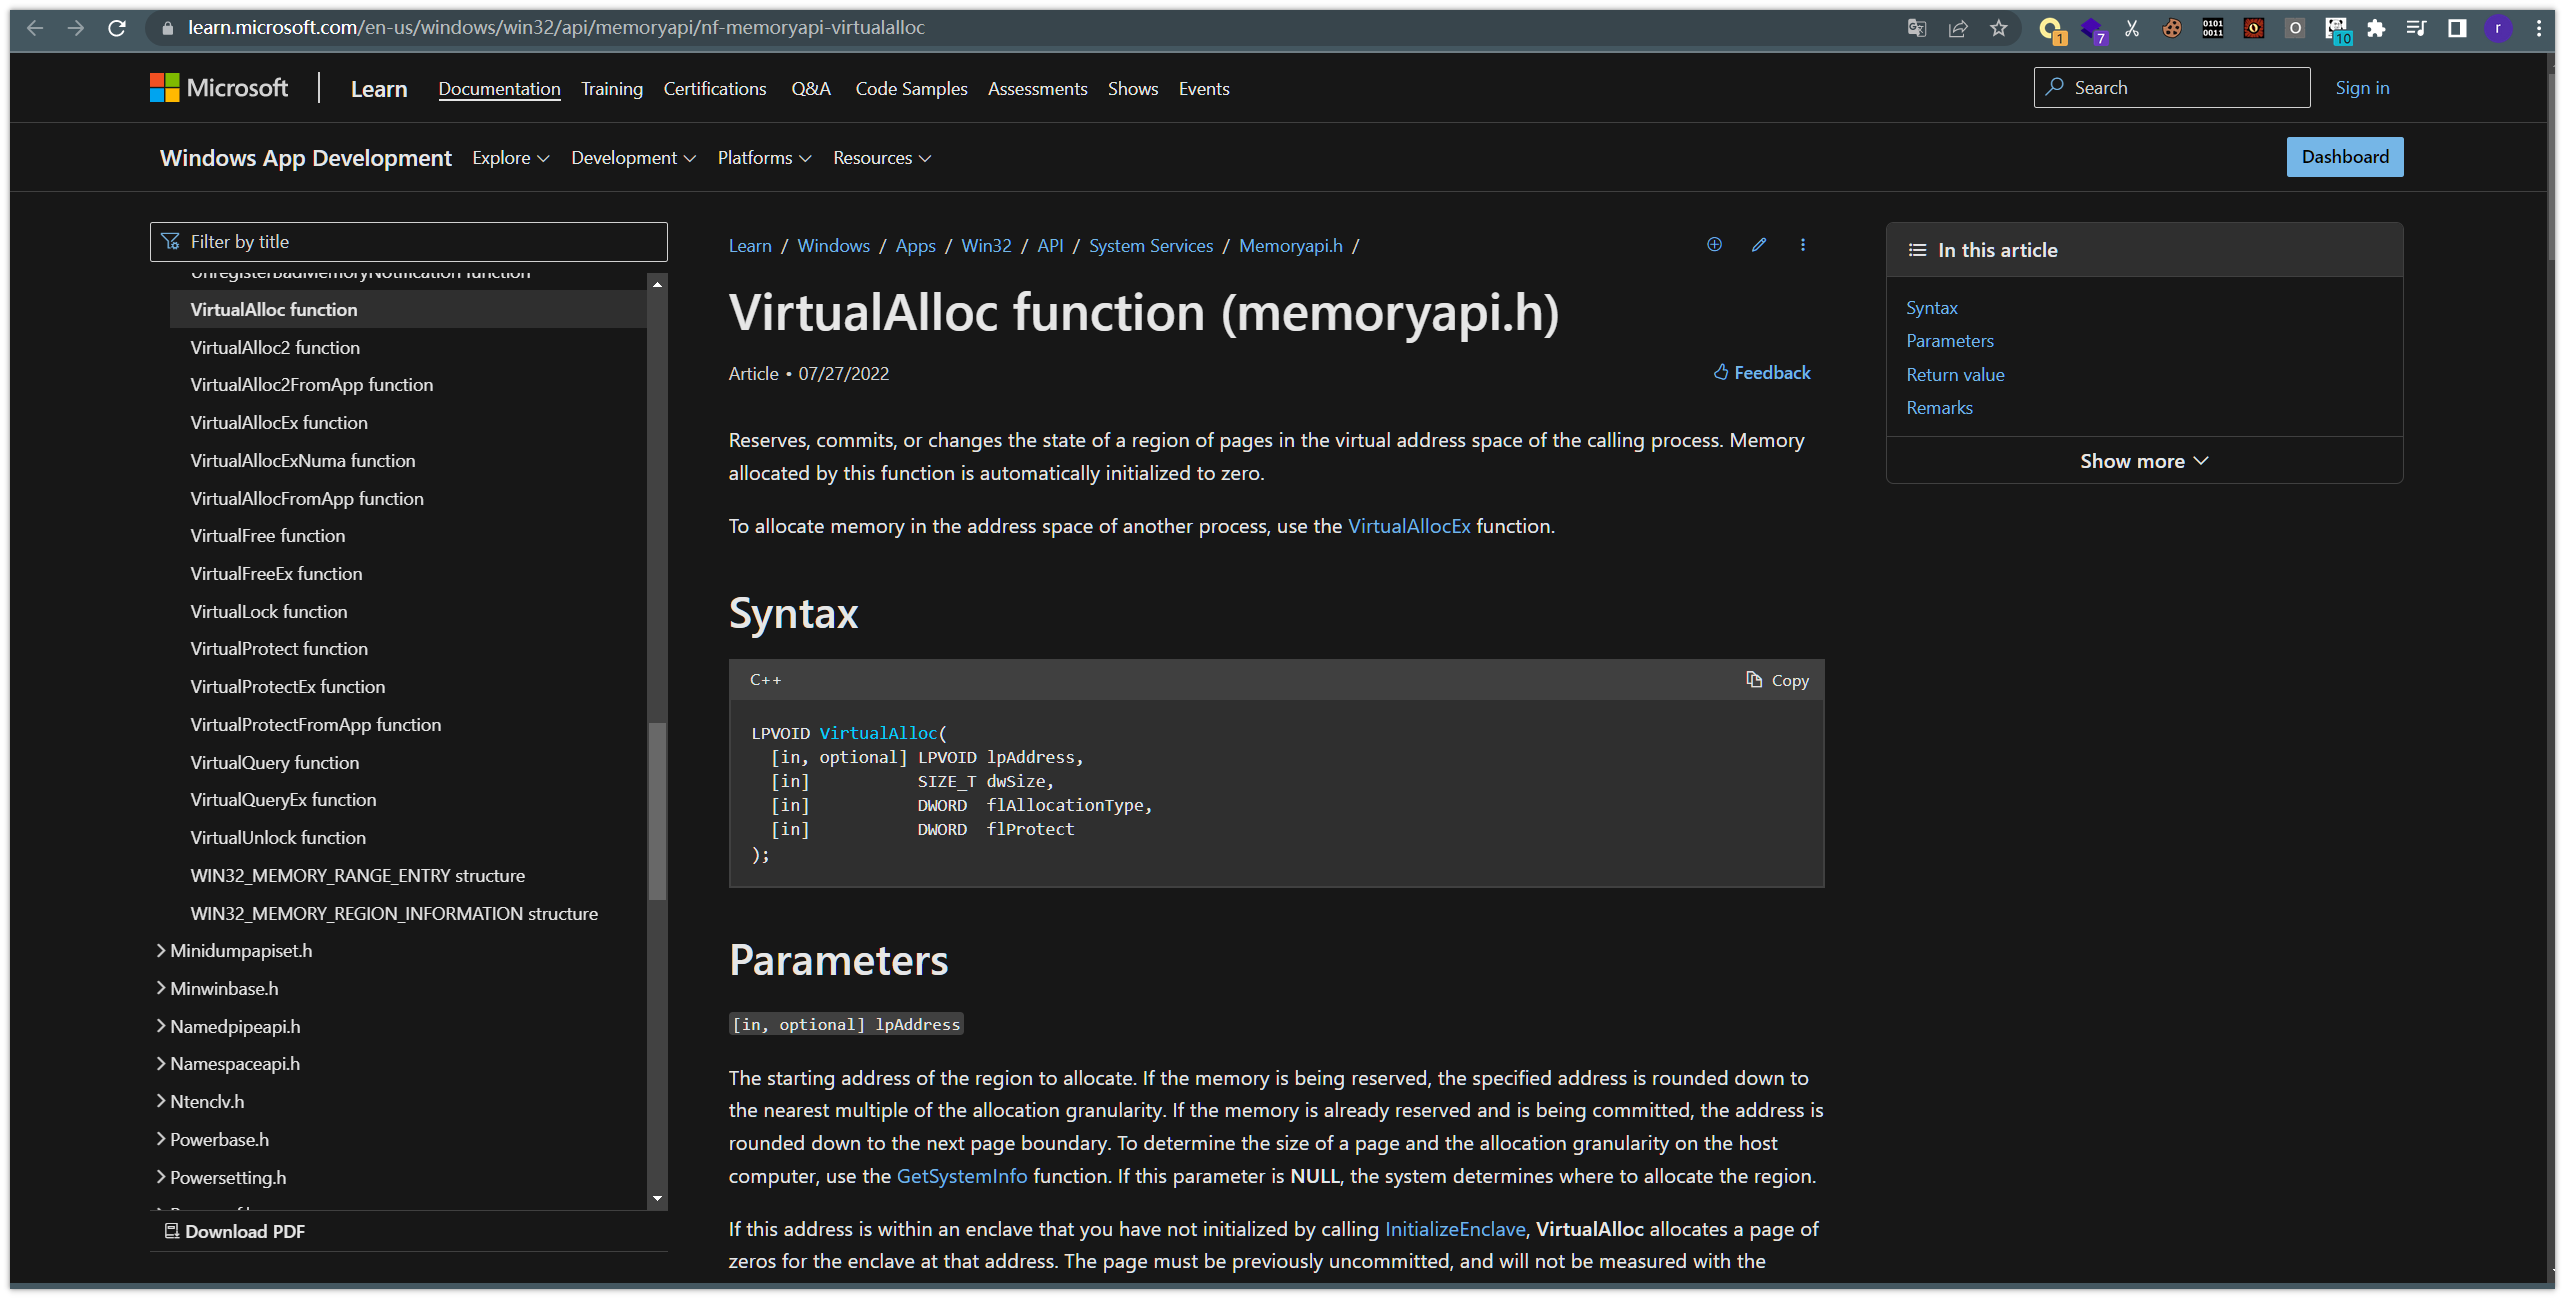Expand Show more in article contents
The image size is (2565, 1299).
pyautogui.click(x=2144, y=461)
